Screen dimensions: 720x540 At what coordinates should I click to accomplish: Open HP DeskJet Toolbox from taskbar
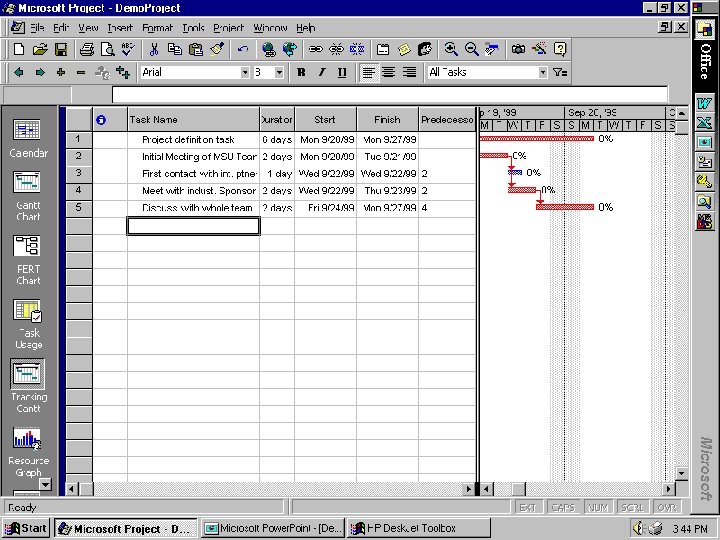pyautogui.click(x=418, y=529)
